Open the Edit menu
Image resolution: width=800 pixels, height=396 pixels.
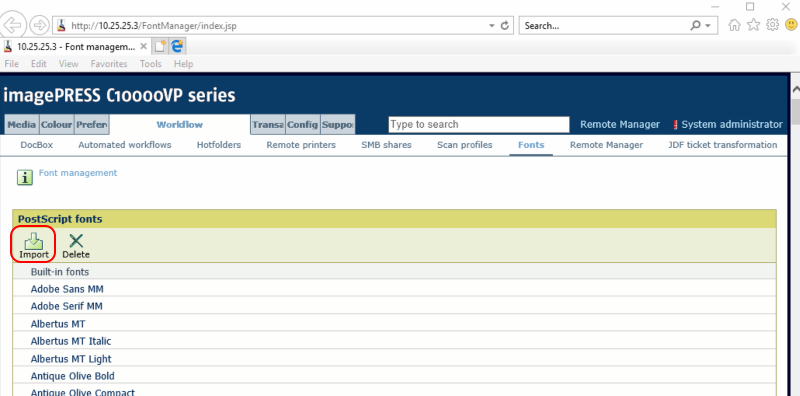pos(39,64)
